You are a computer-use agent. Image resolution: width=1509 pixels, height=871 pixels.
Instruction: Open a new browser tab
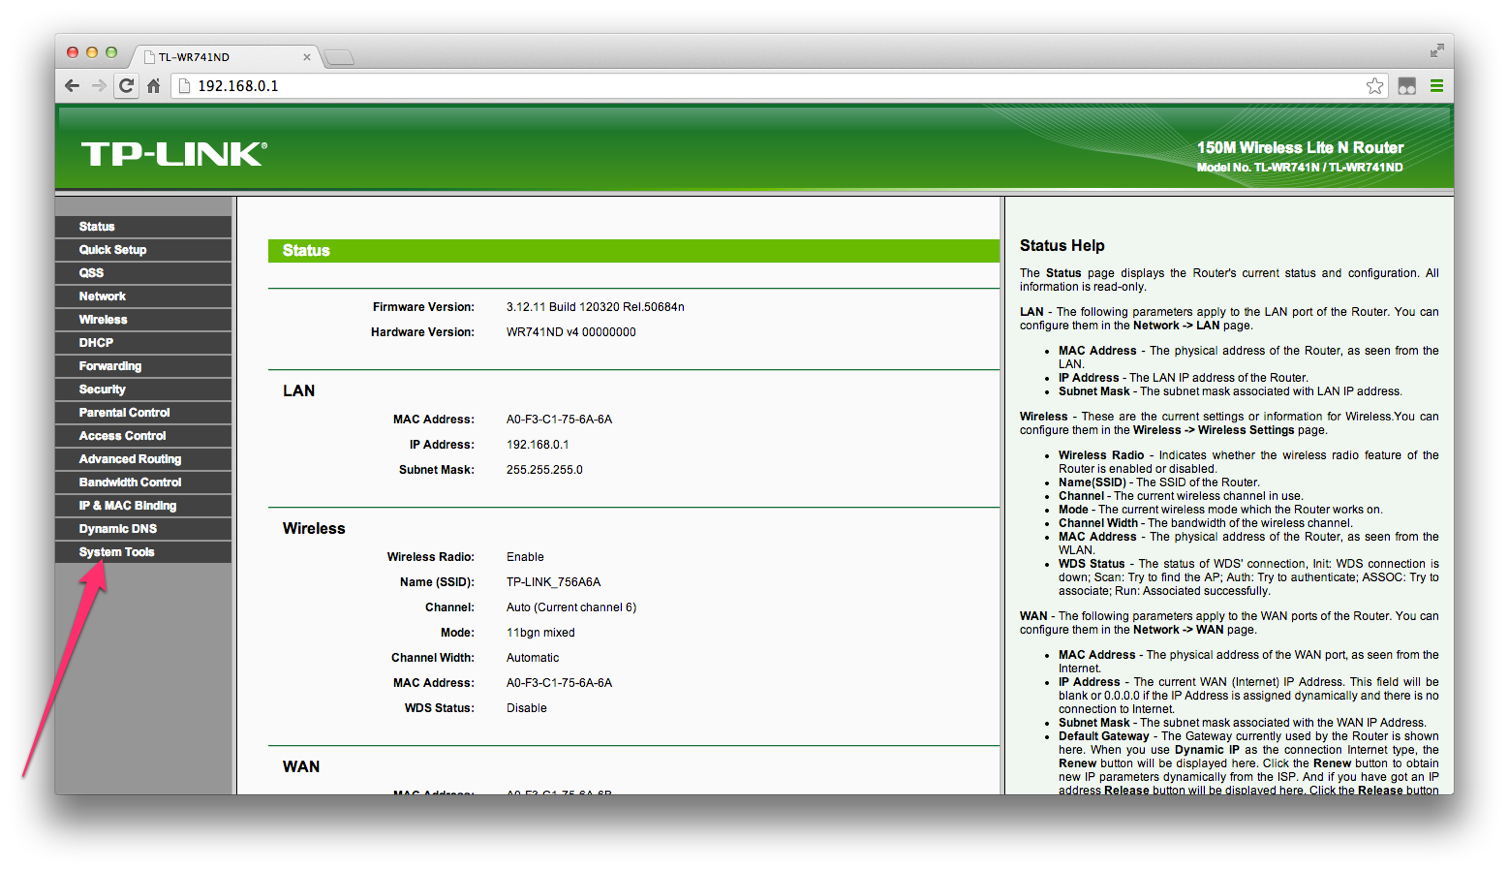[339, 57]
